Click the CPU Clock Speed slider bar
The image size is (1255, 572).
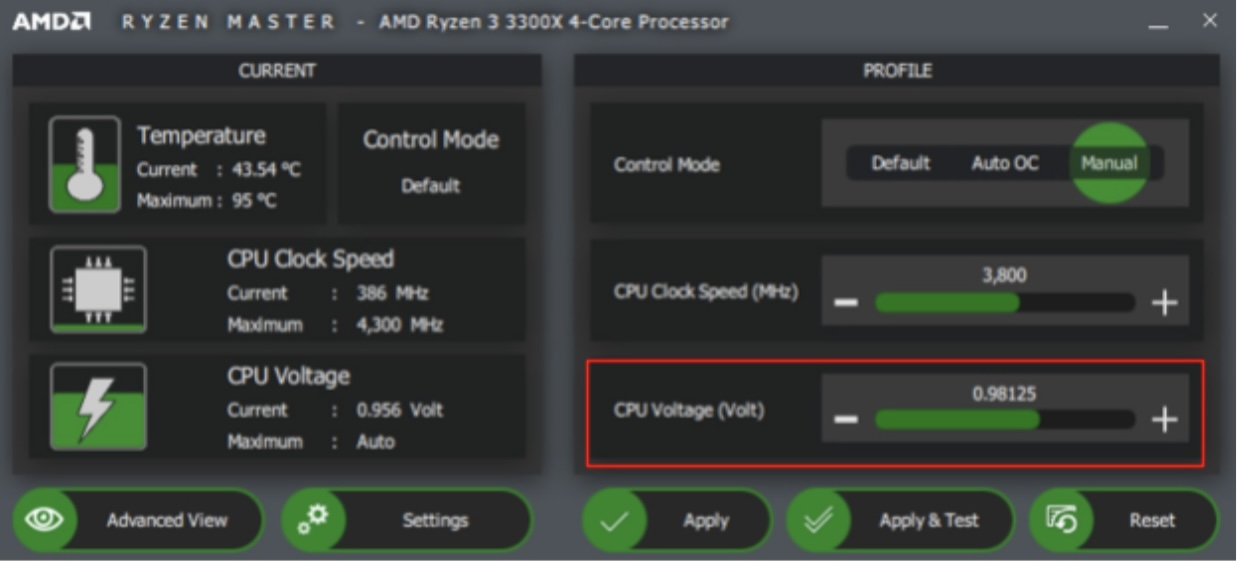click(x=1004, y=303)
